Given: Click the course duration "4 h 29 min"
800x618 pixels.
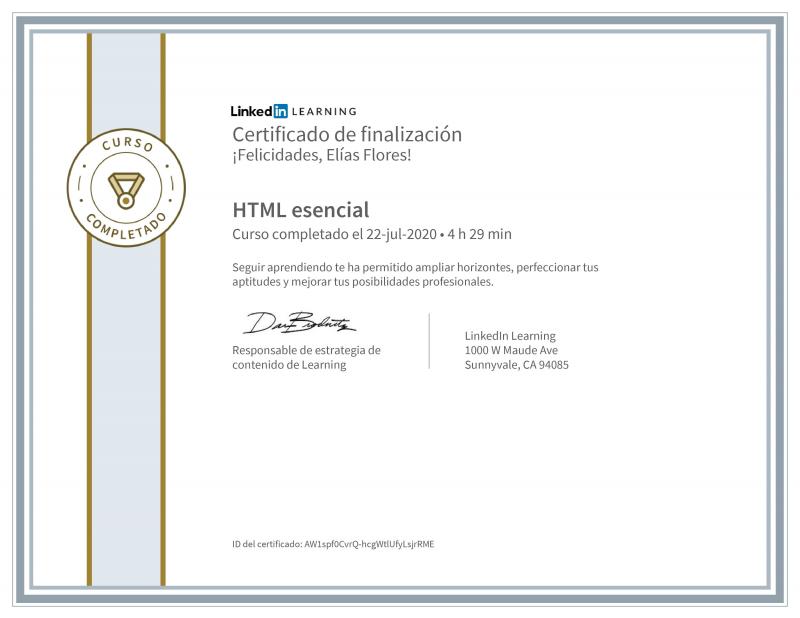Looking at the screenshot, I should (479, 234).
